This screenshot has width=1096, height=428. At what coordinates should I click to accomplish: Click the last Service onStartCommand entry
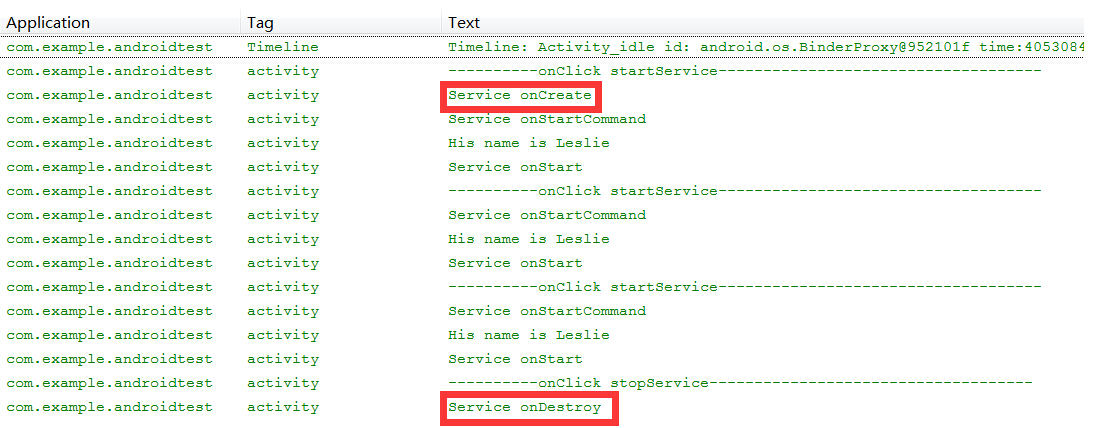[x=547, y=311]
